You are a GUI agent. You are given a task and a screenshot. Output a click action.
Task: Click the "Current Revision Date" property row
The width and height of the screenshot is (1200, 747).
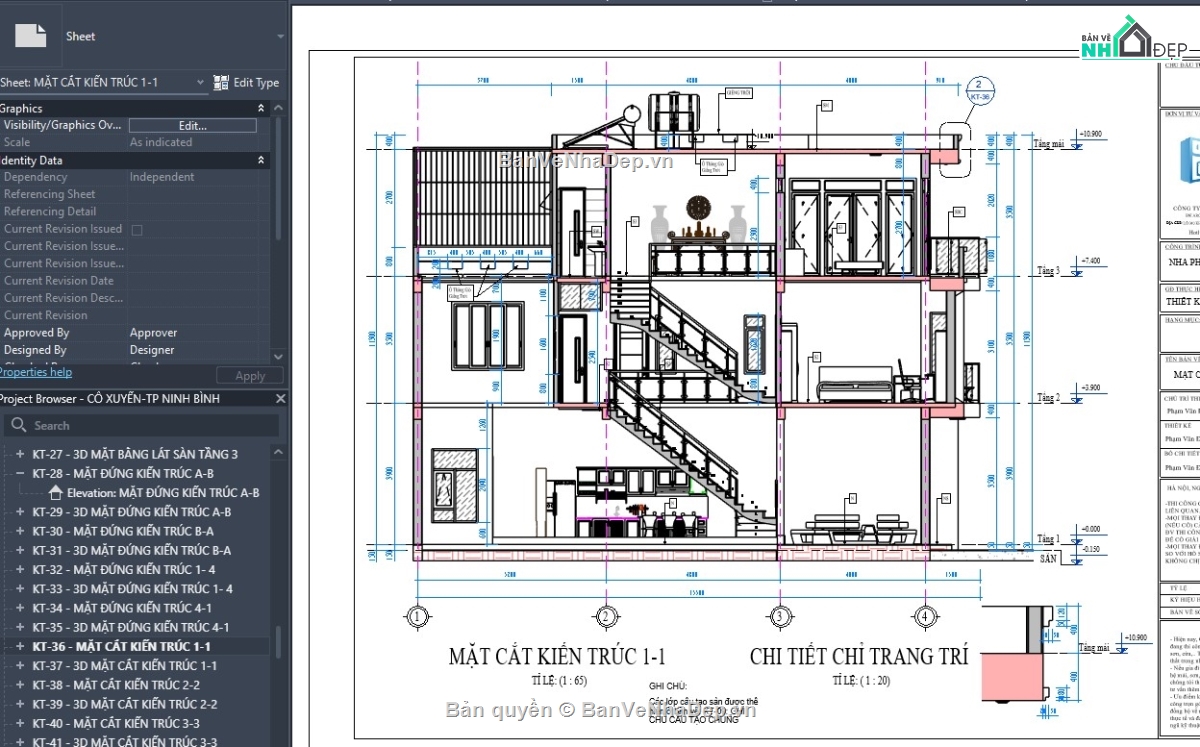coord(135,281)
